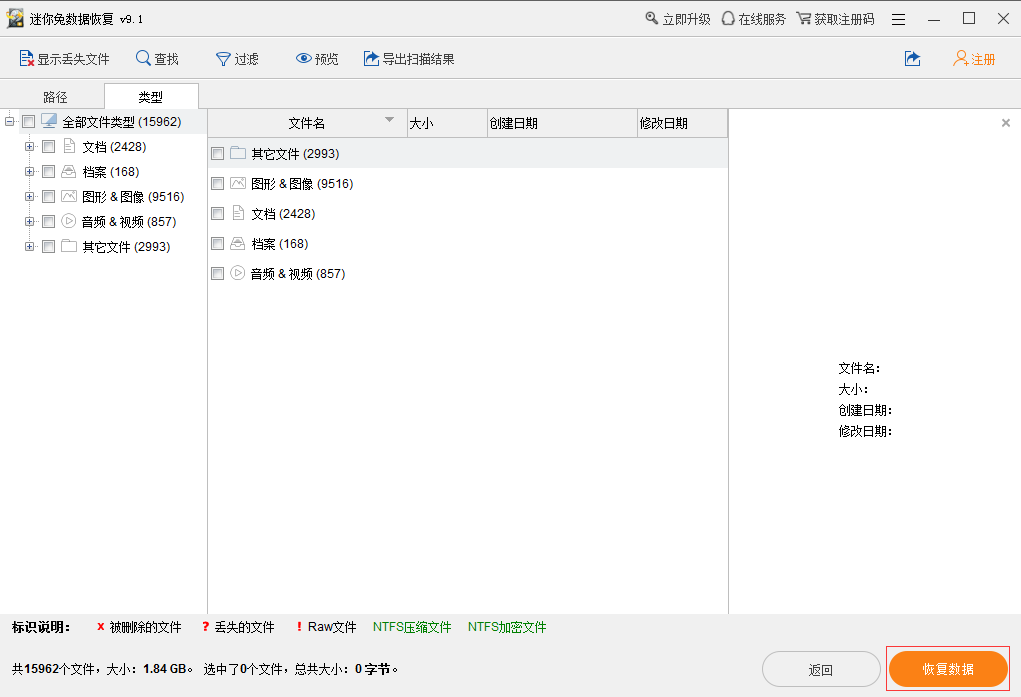
Task: Expand the 其它文件 (2993) tree node
Action: point(29,246)
